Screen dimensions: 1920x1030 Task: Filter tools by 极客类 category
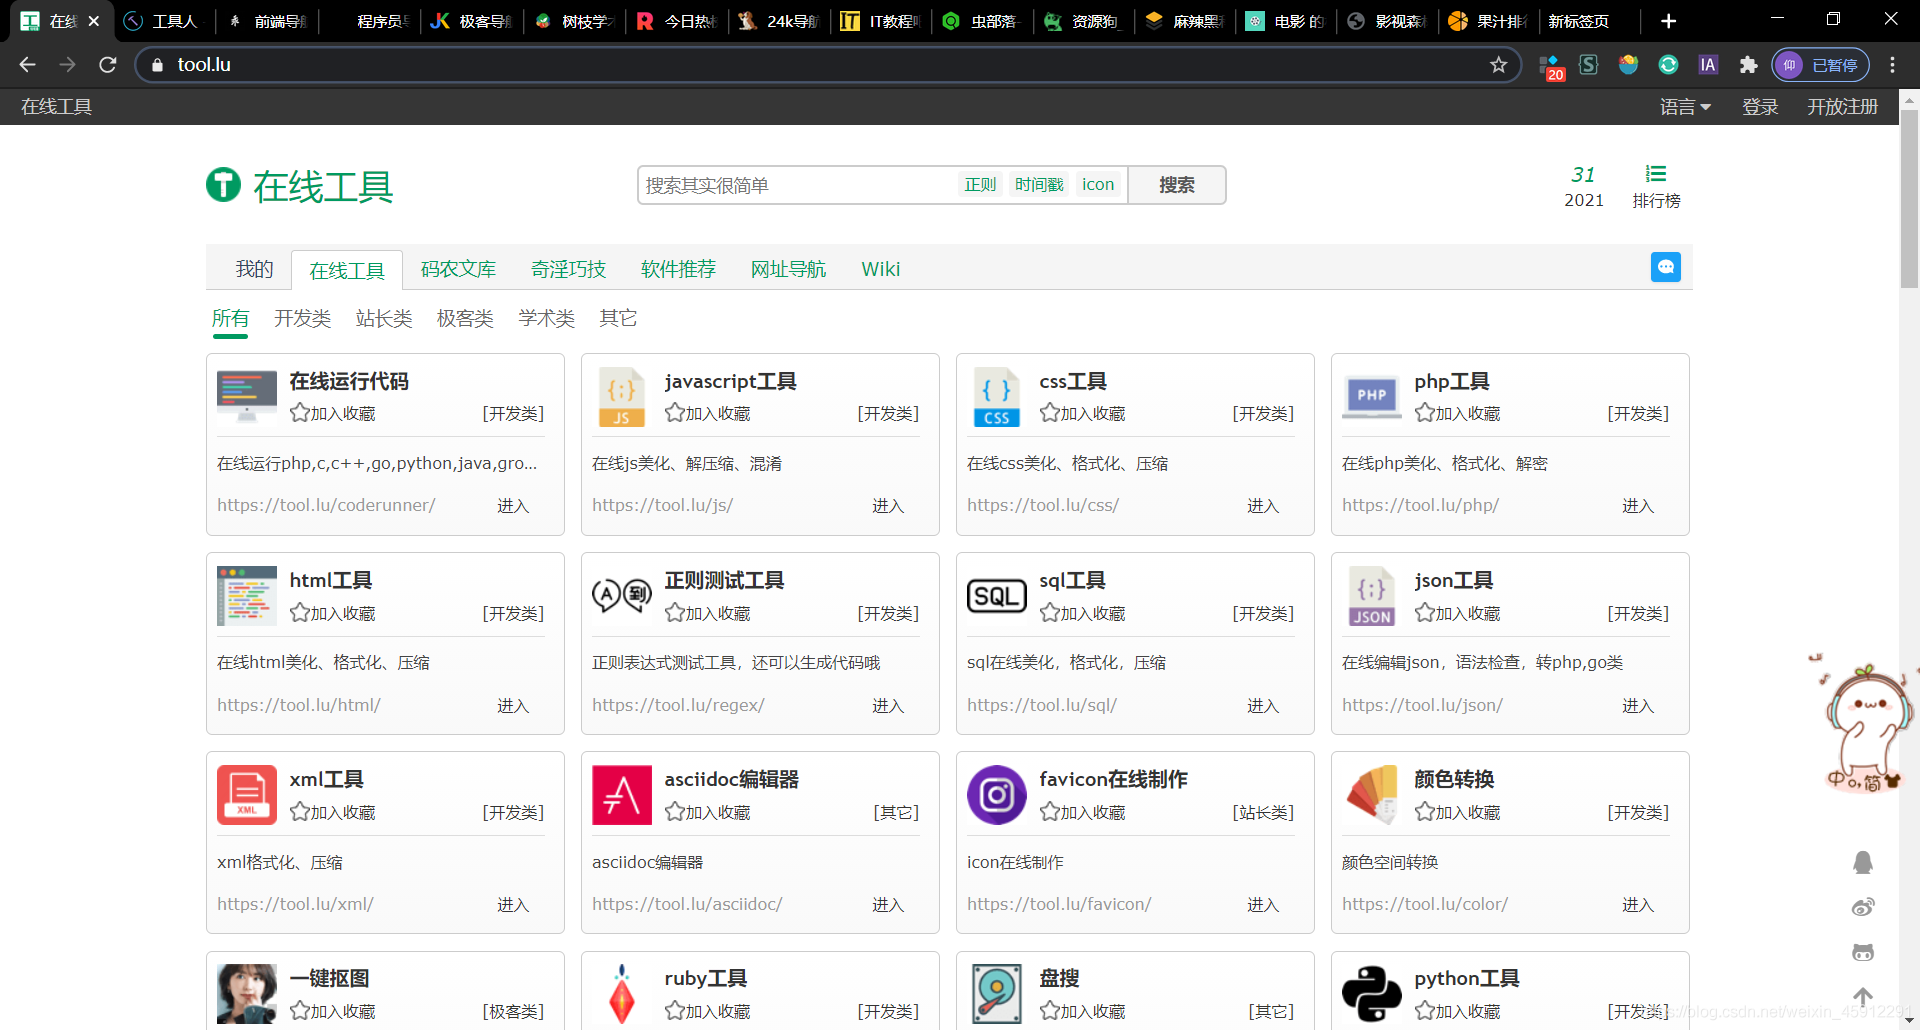[465, 318]
